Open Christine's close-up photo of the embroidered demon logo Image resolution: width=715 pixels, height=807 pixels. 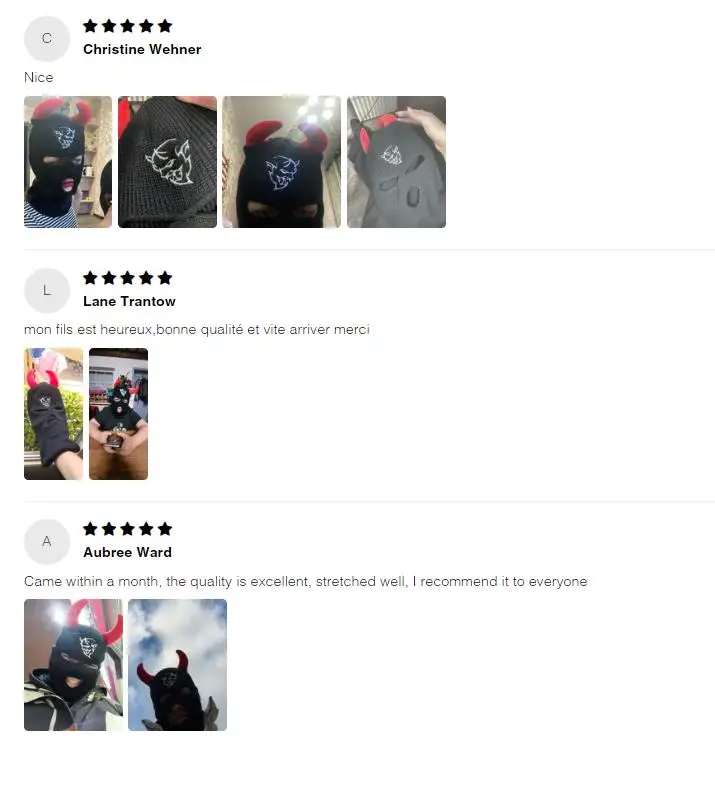pyautogui.click(x=167, y=162)
